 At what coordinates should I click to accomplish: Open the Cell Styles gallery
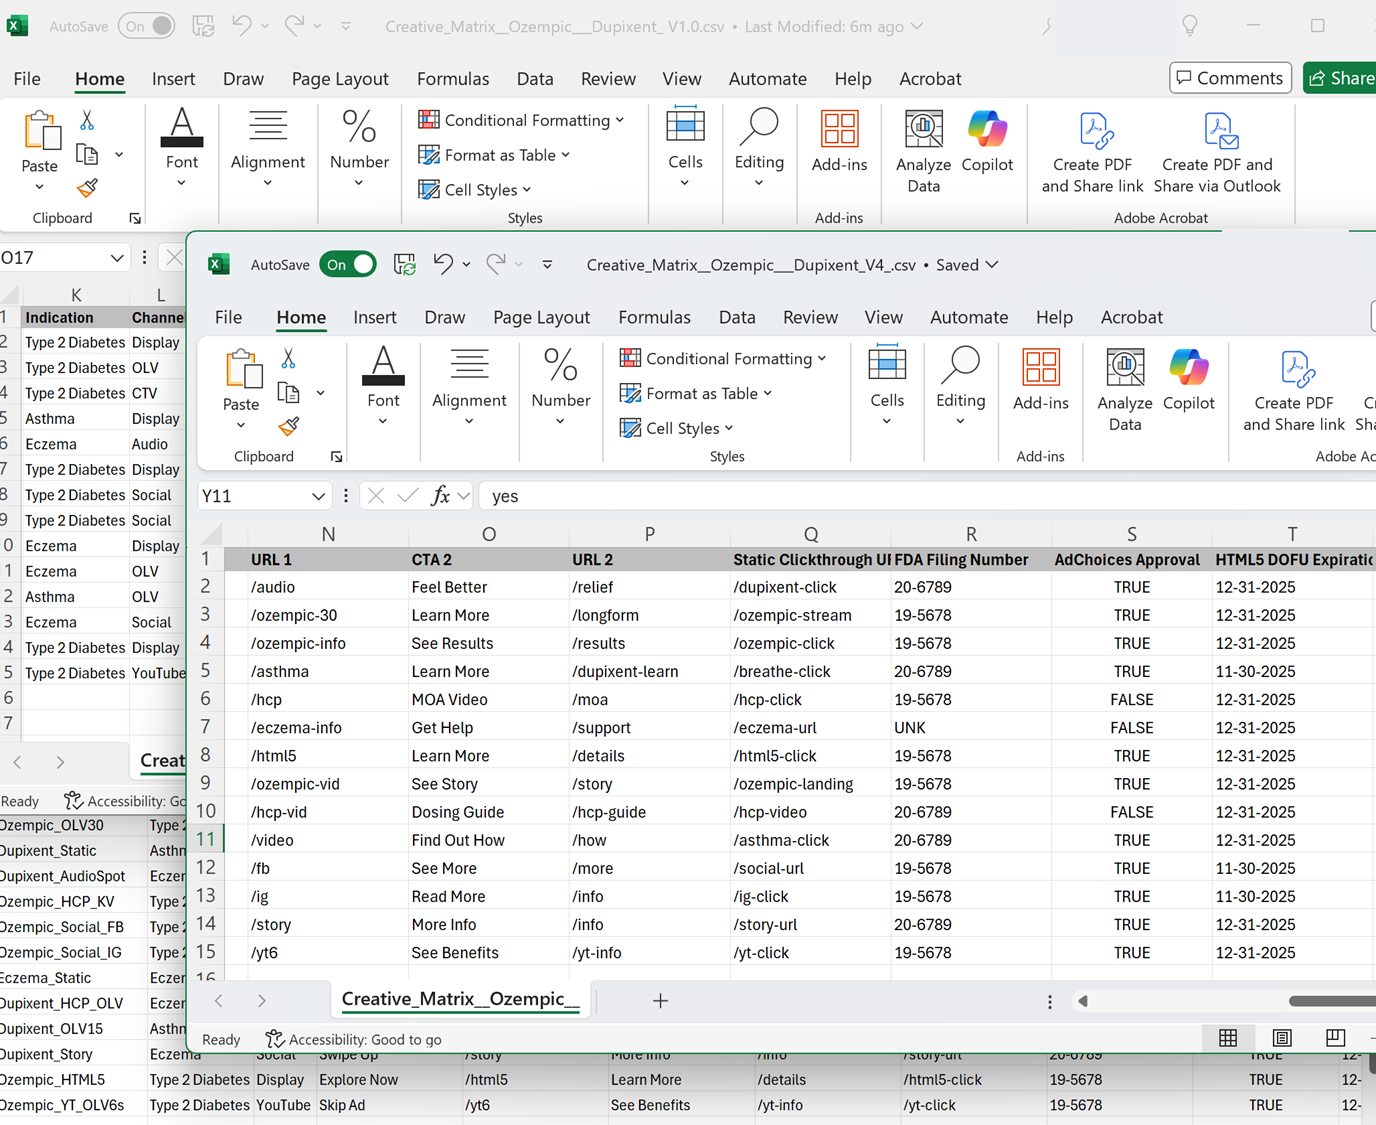pos(677,428)
